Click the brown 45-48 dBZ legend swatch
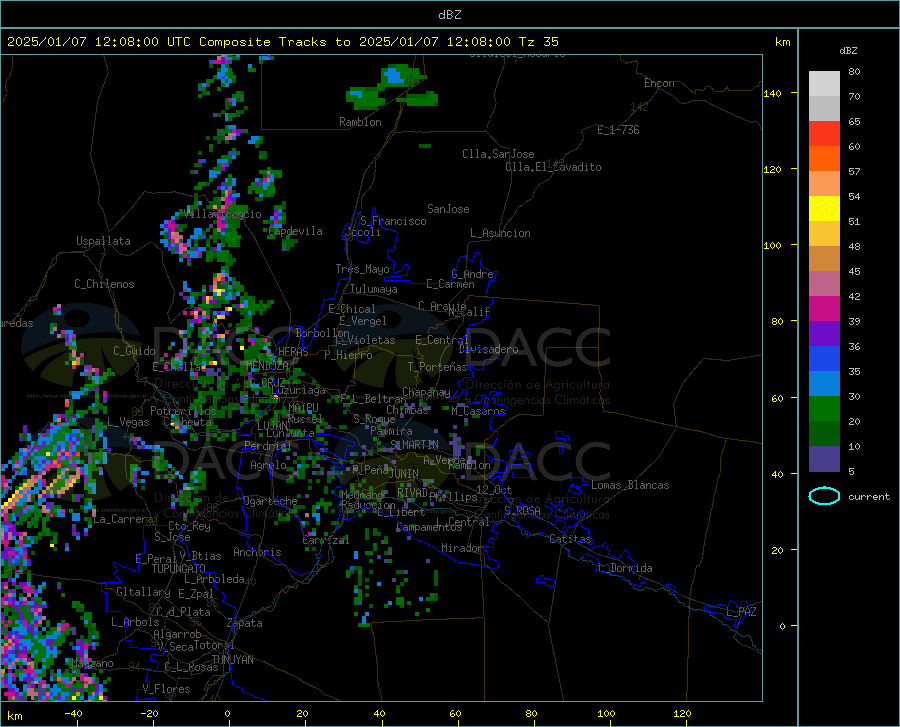 [x=824, y=259]
